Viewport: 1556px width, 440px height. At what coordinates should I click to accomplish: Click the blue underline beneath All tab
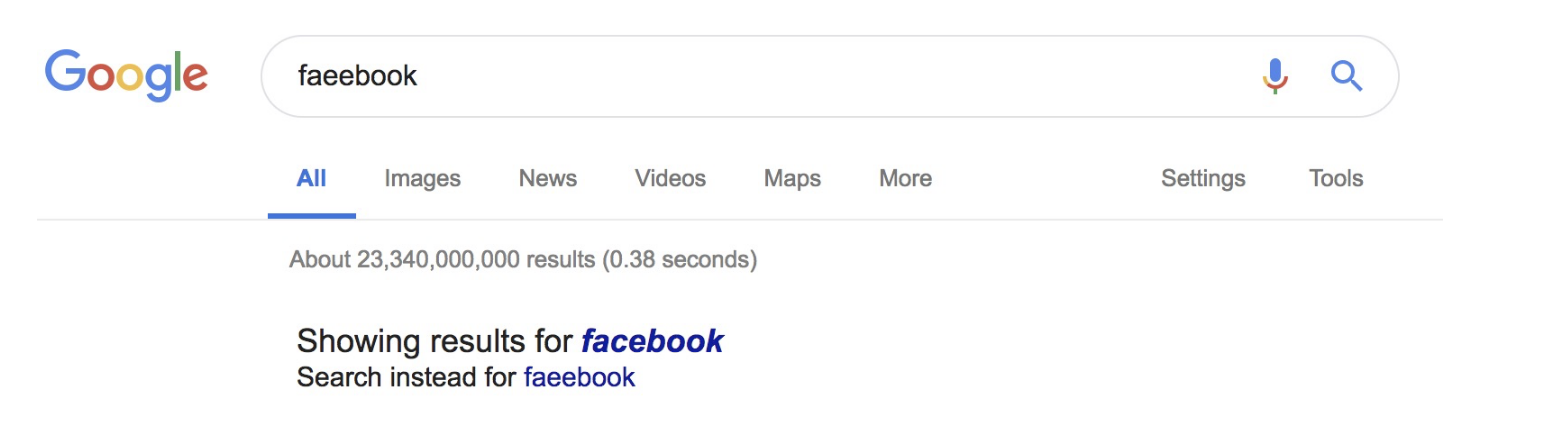(x=311, y=215)
